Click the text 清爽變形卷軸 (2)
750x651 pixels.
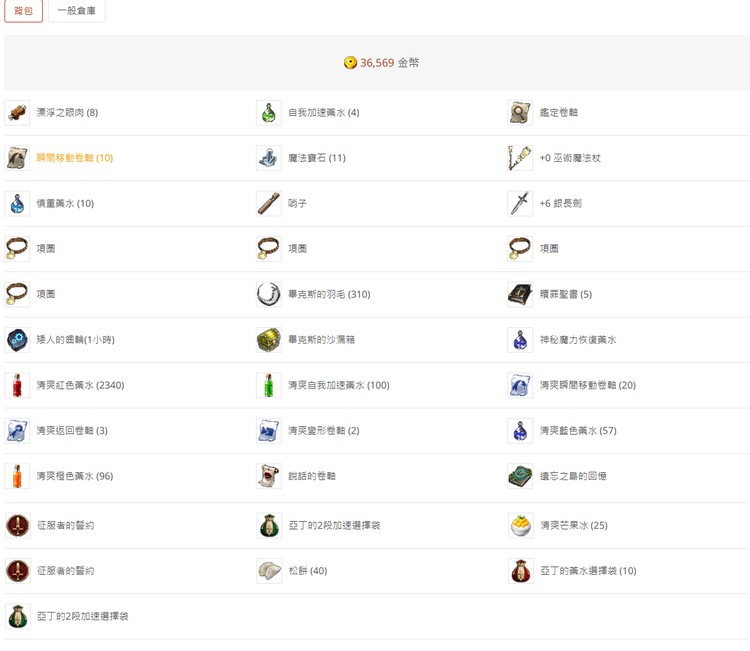(324, 431)
